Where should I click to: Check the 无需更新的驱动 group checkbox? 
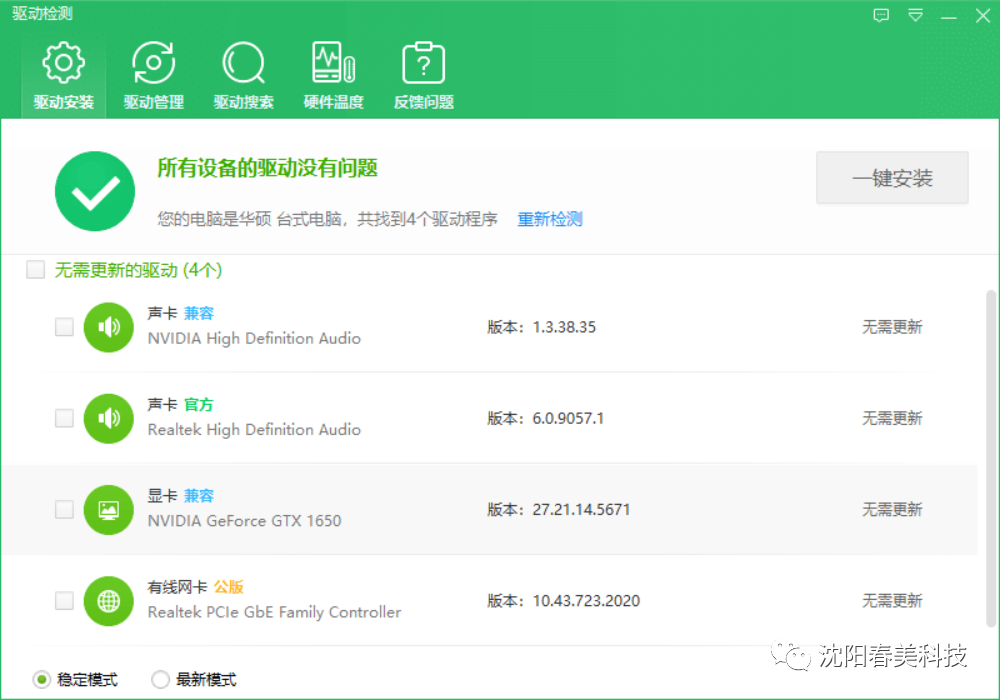tap(35, 269)
